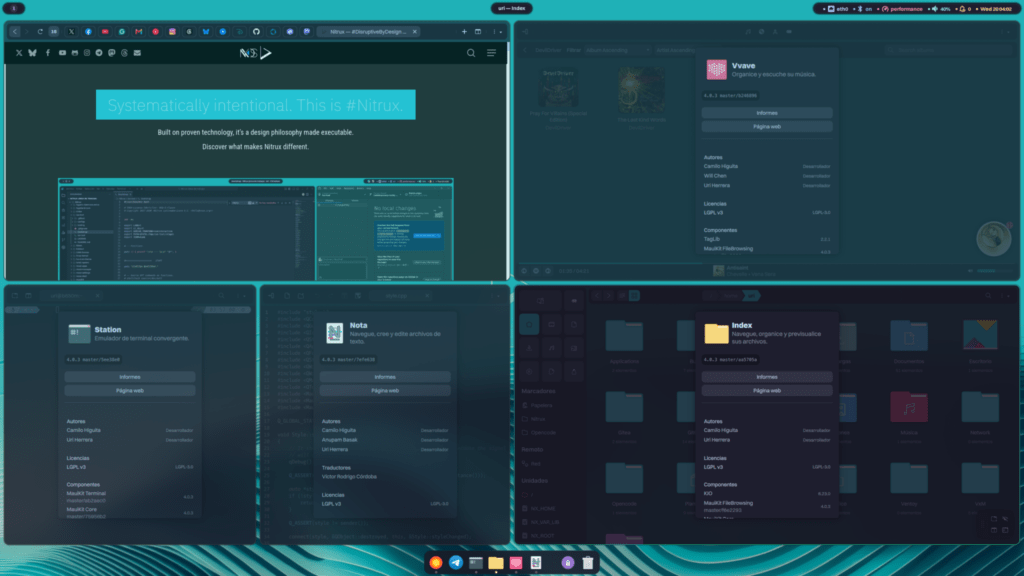1024x576 pixels.
Task: Open Nota editor from the dock
Action: click(536, 563)
